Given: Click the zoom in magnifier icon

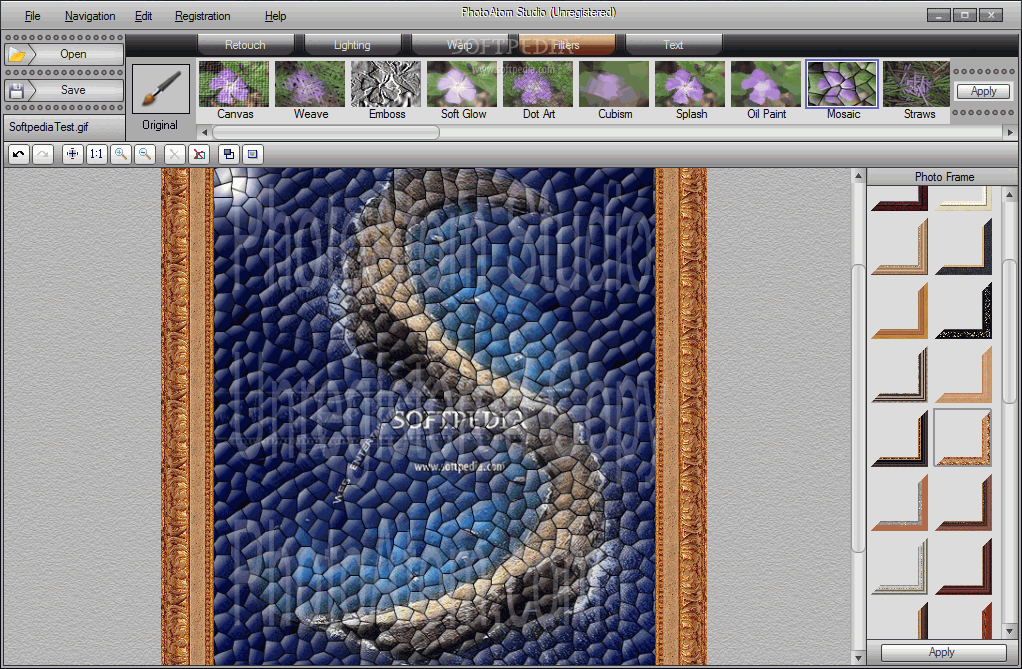Looking at the screenshot, I should click(x=121, y=155).
